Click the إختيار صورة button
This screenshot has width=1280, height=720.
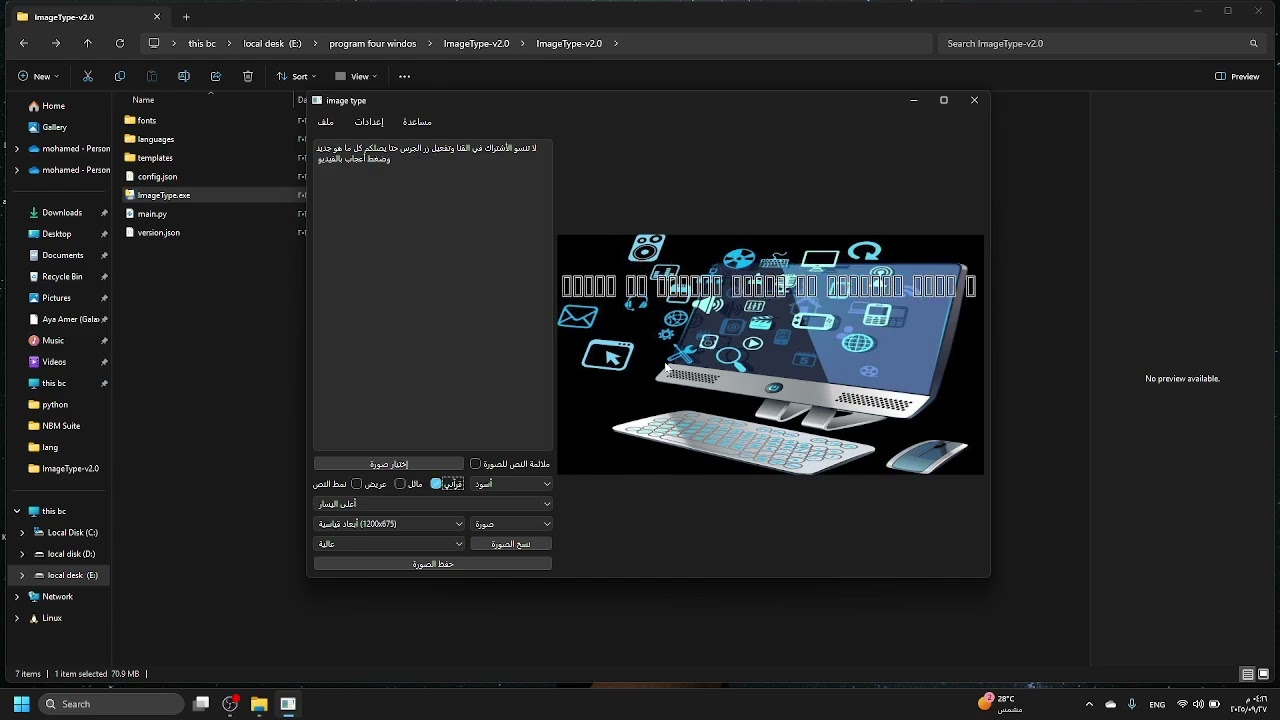[389, 464]
